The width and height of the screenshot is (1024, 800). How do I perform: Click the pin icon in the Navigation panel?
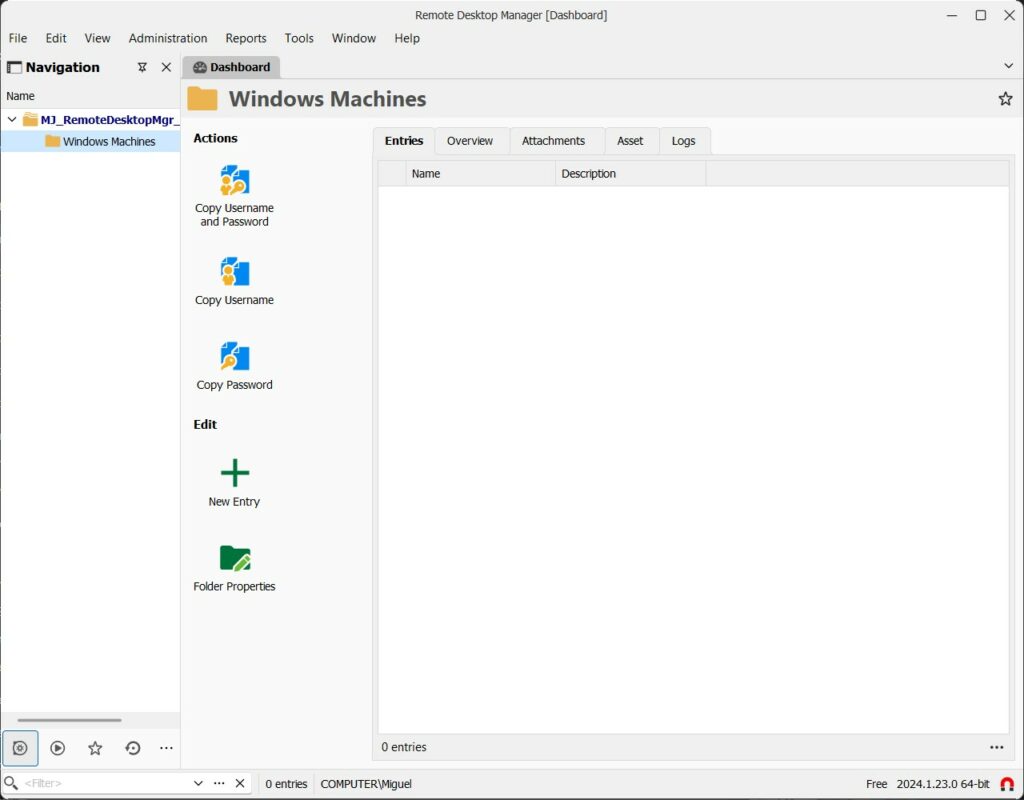(143, 67)
